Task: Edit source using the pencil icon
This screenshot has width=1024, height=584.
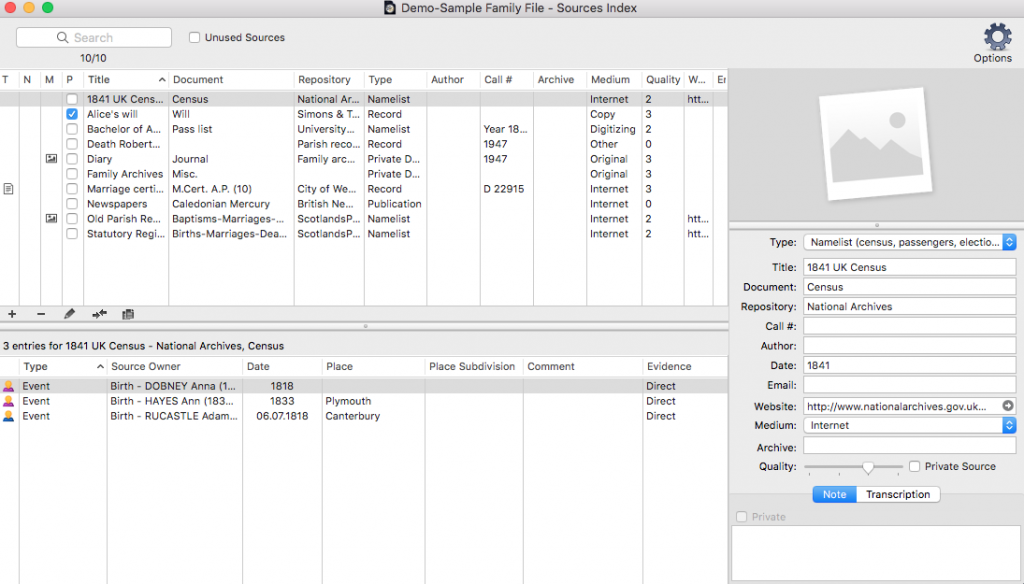Action: [x=69, y=314]
